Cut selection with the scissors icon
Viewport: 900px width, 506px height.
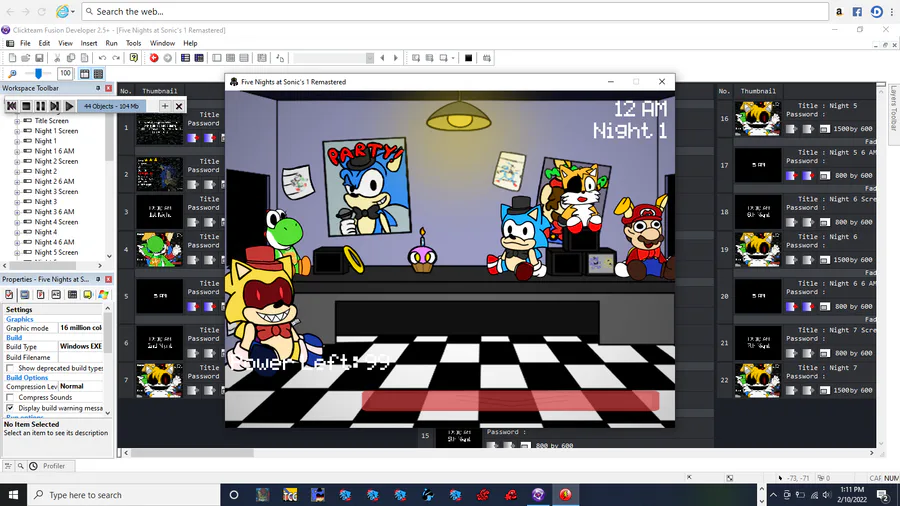[x=57, y=58]
